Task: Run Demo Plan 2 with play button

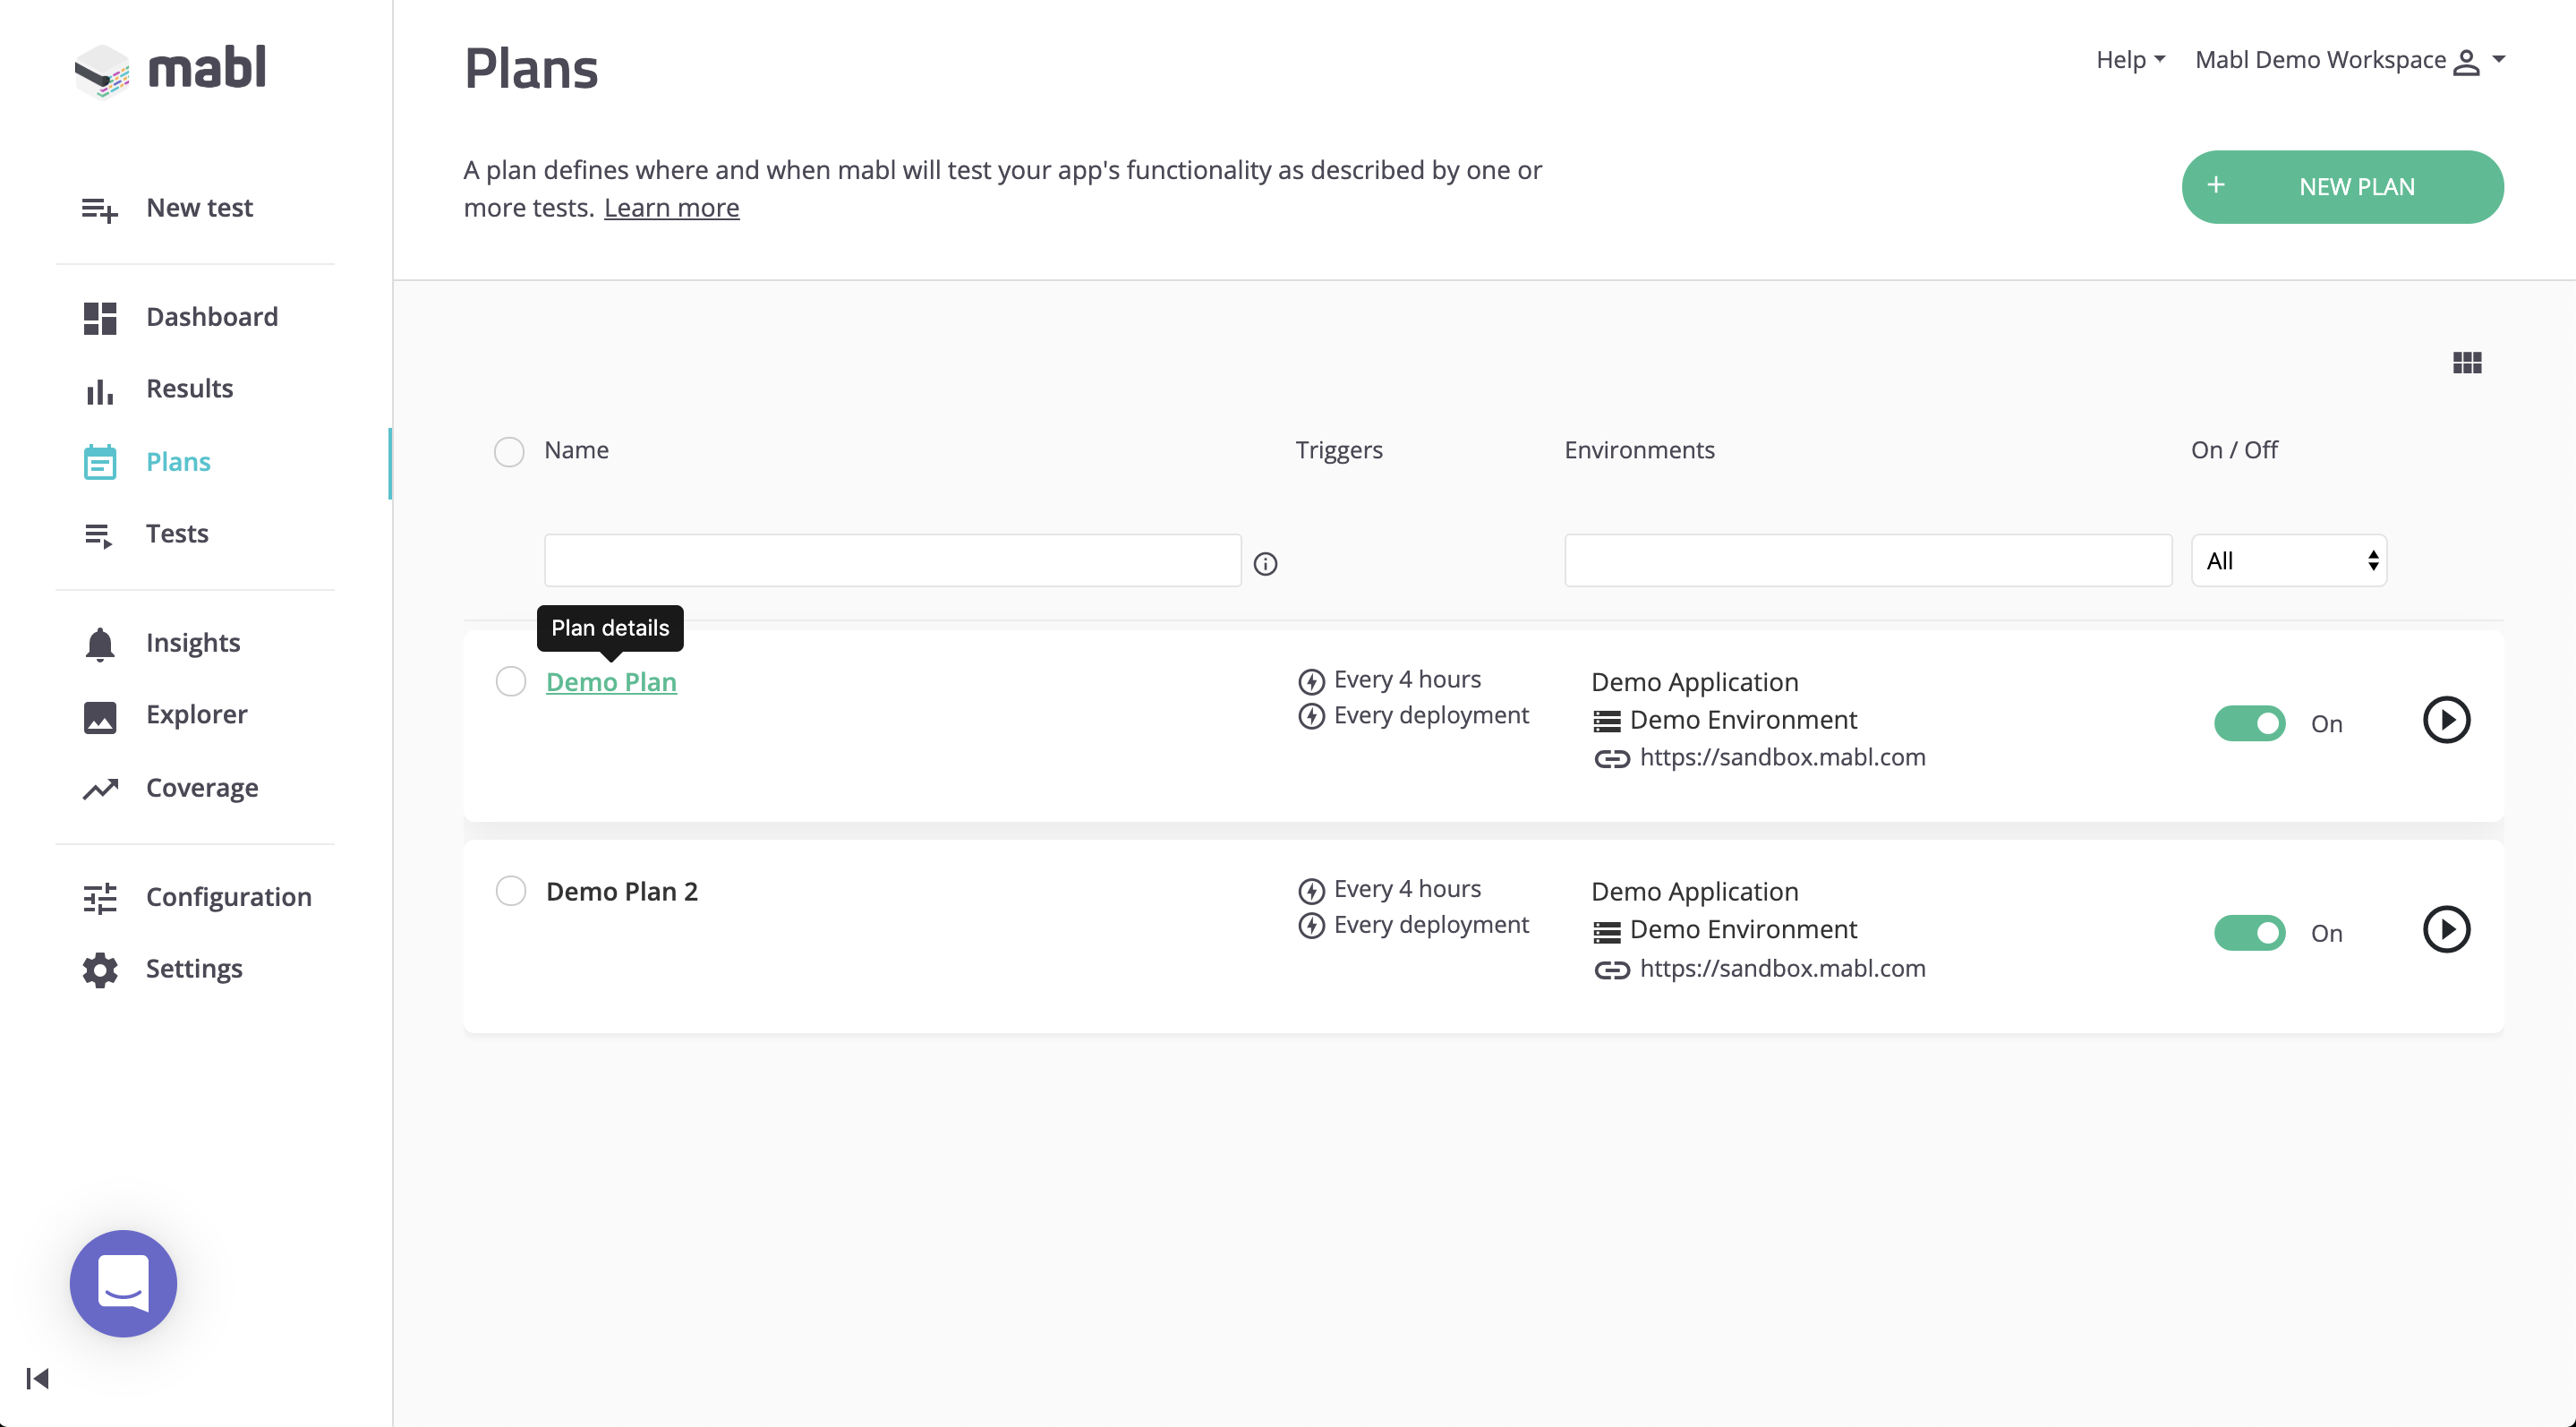Action: click(x=2446, y=930)
